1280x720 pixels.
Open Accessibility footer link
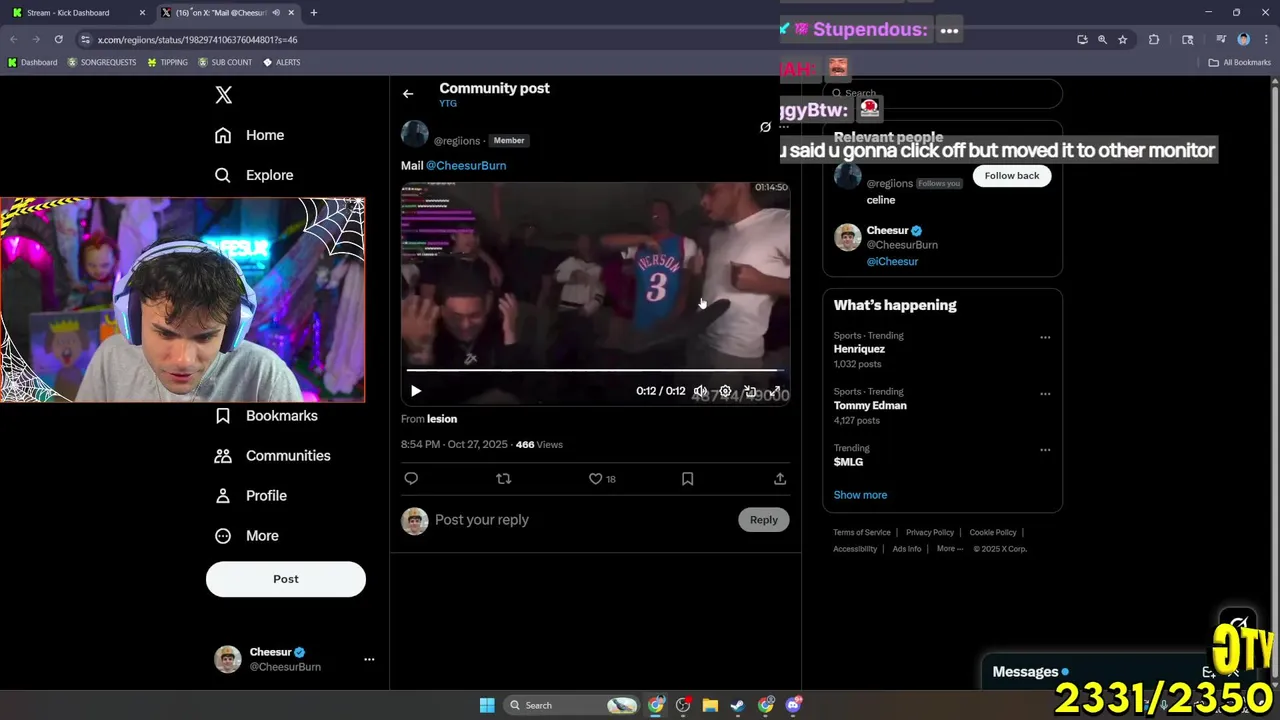pyautogui.click(x=855, y=549)
